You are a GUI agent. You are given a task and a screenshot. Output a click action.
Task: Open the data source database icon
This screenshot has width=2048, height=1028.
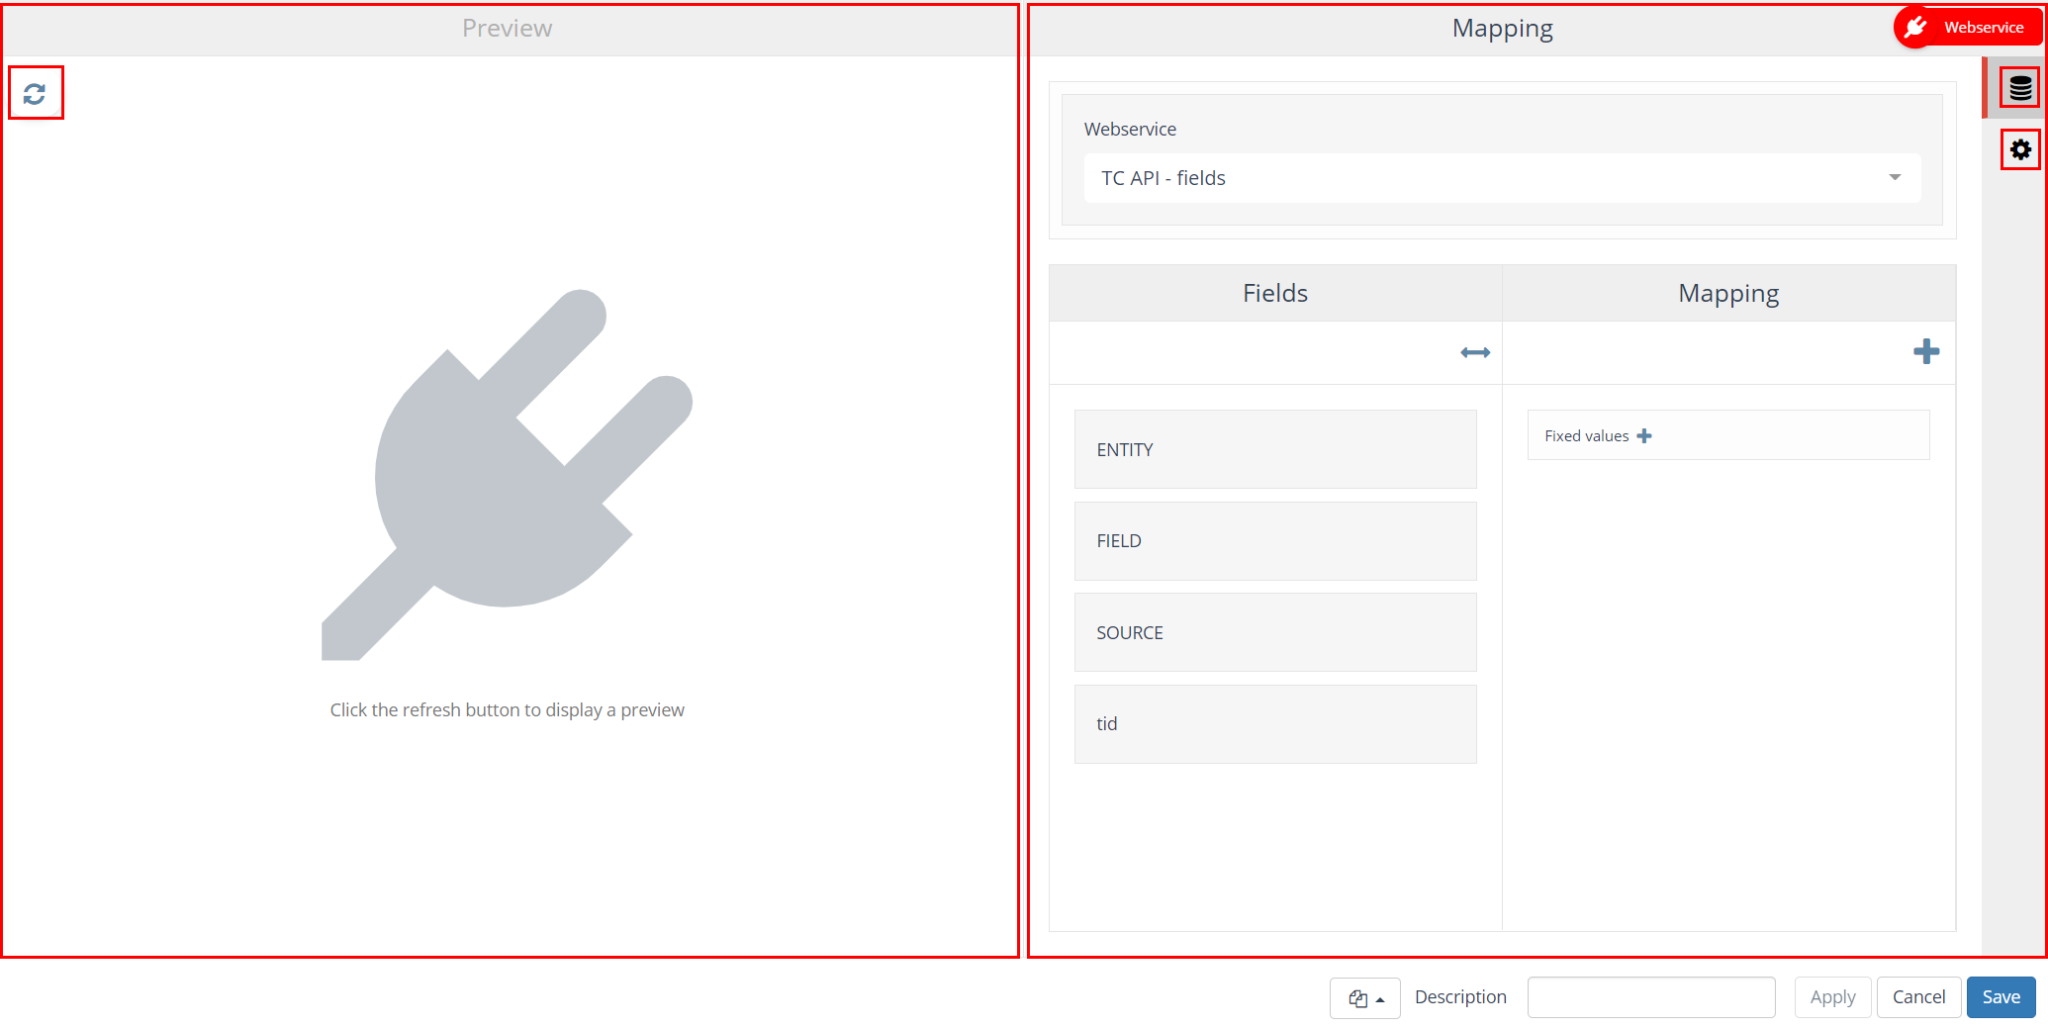click(x=2020, y=88)
